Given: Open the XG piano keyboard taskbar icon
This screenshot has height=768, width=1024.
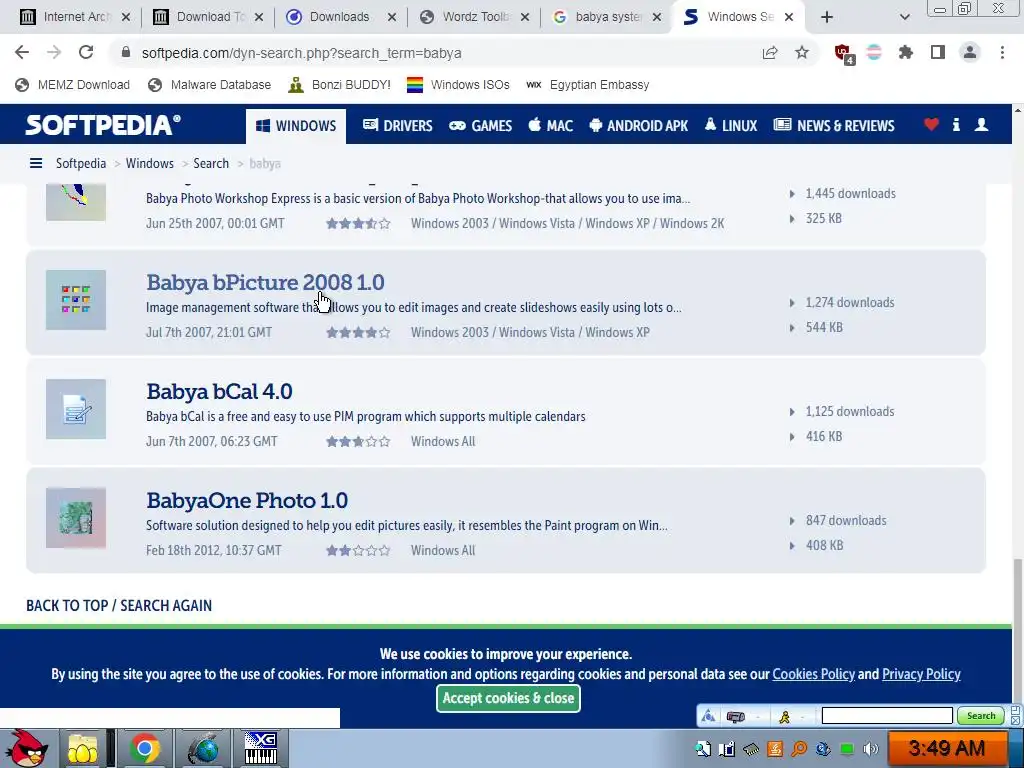Looking at the screenshot, I should [261, 748].
